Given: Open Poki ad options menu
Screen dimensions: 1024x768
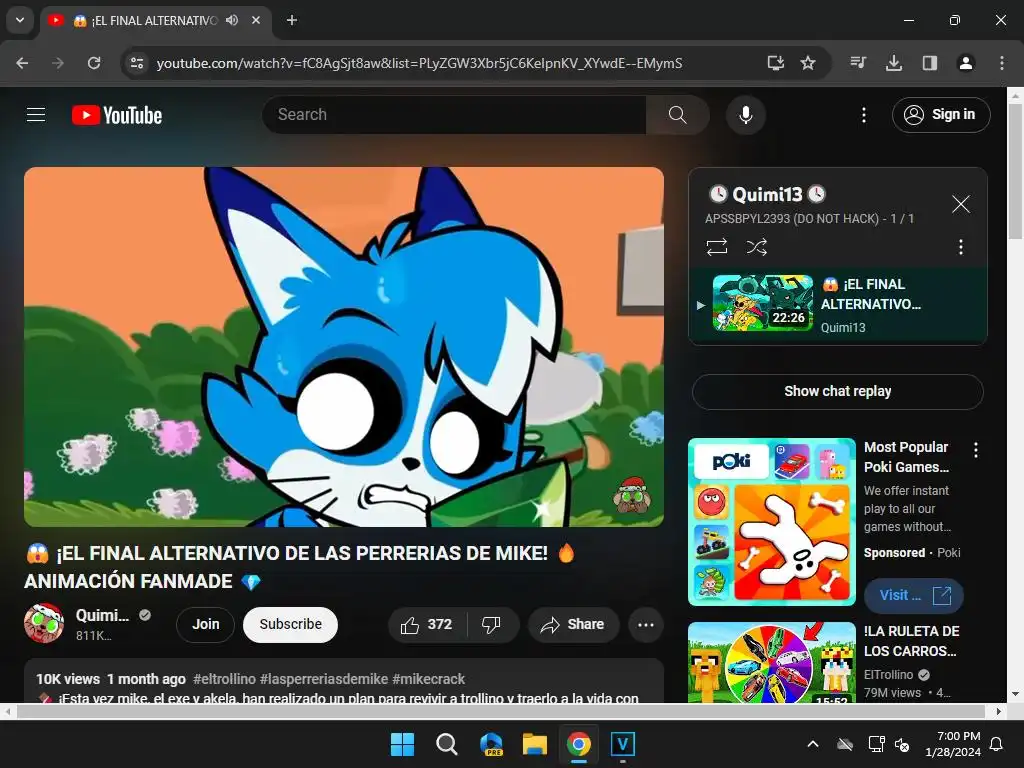Looking at the screenshot, I should 976,450.
